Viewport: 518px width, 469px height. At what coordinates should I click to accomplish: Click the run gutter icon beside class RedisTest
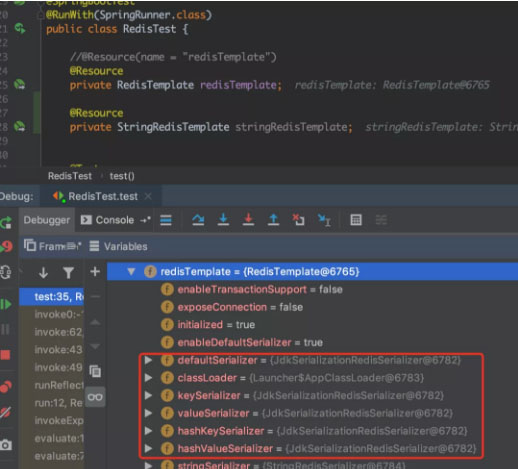tap(20, 29)
